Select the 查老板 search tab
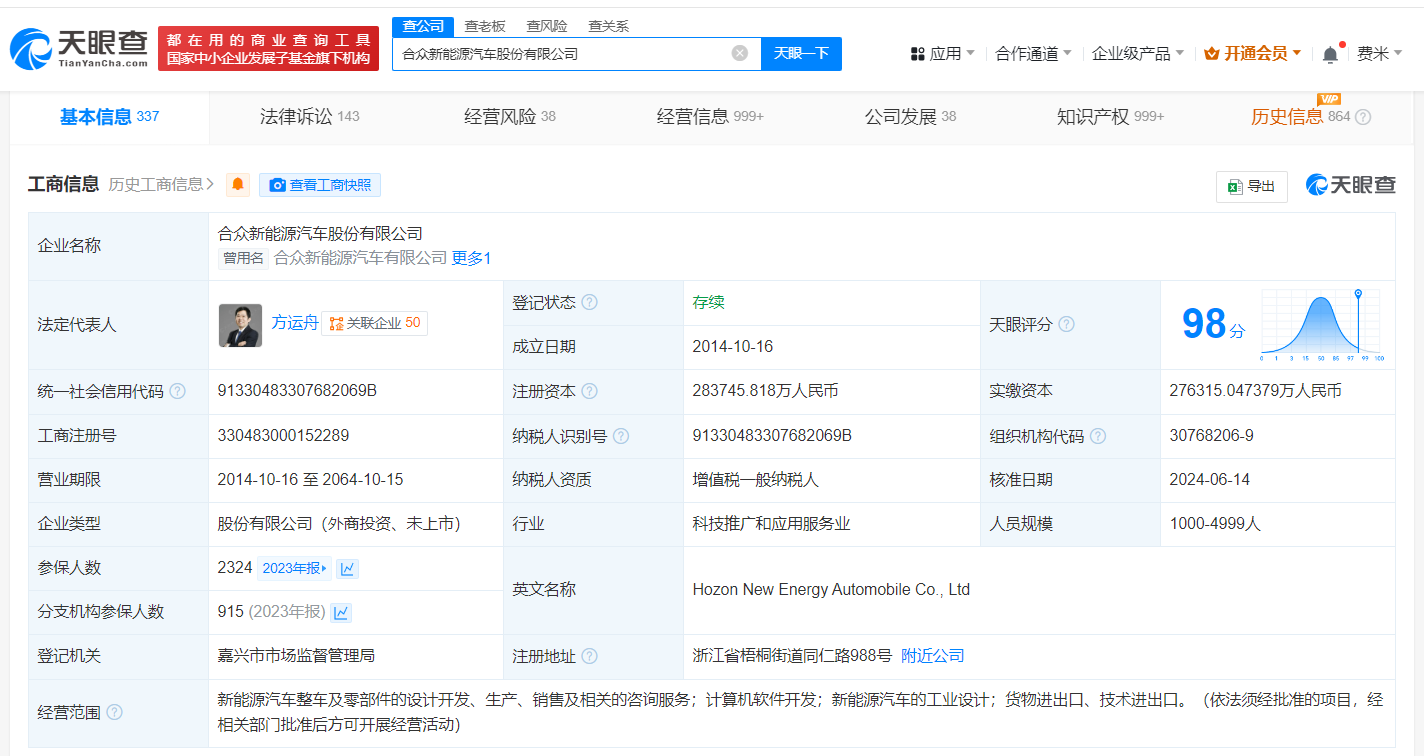This screenshot has width=1424, height=756. tap(484, 26)
